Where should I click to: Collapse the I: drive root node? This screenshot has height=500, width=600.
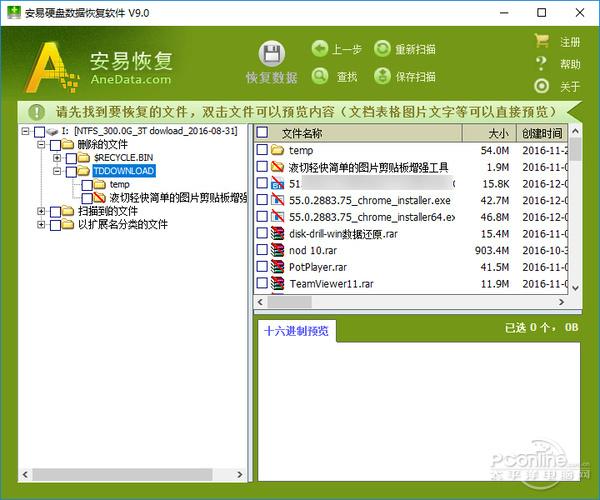coord(25,132)
